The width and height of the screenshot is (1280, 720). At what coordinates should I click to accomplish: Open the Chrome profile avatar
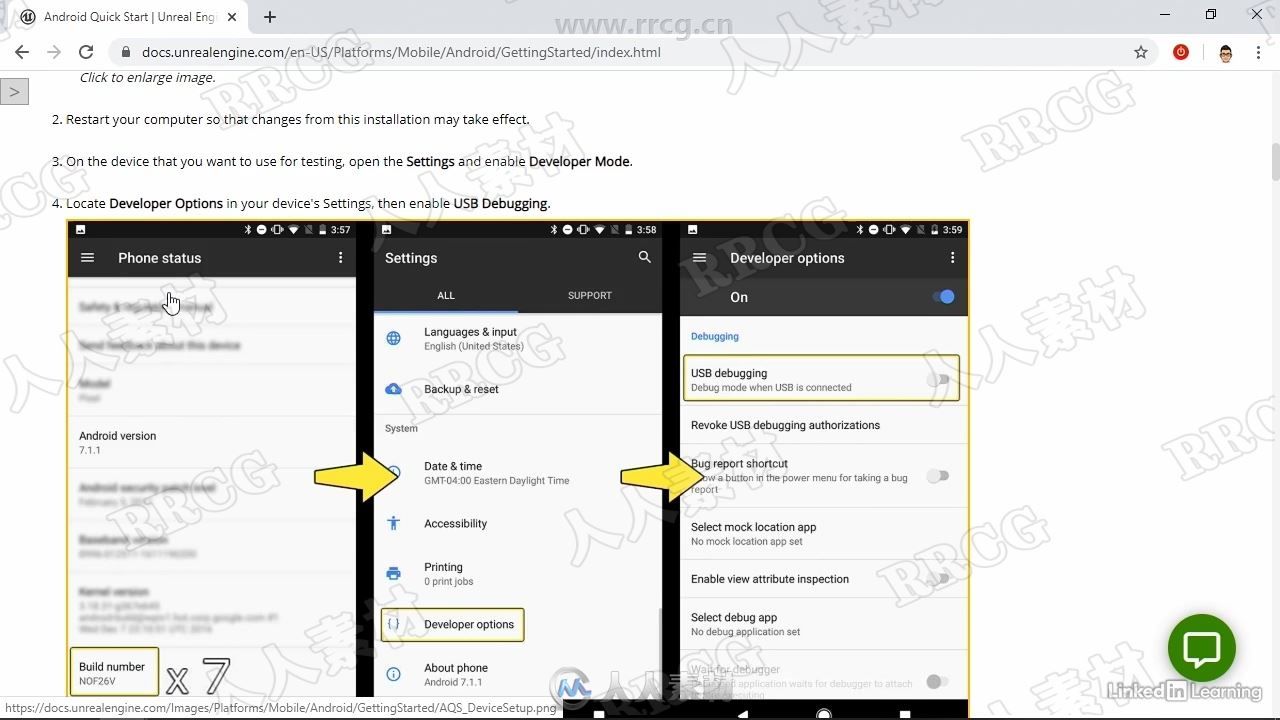coord(1226,52)
